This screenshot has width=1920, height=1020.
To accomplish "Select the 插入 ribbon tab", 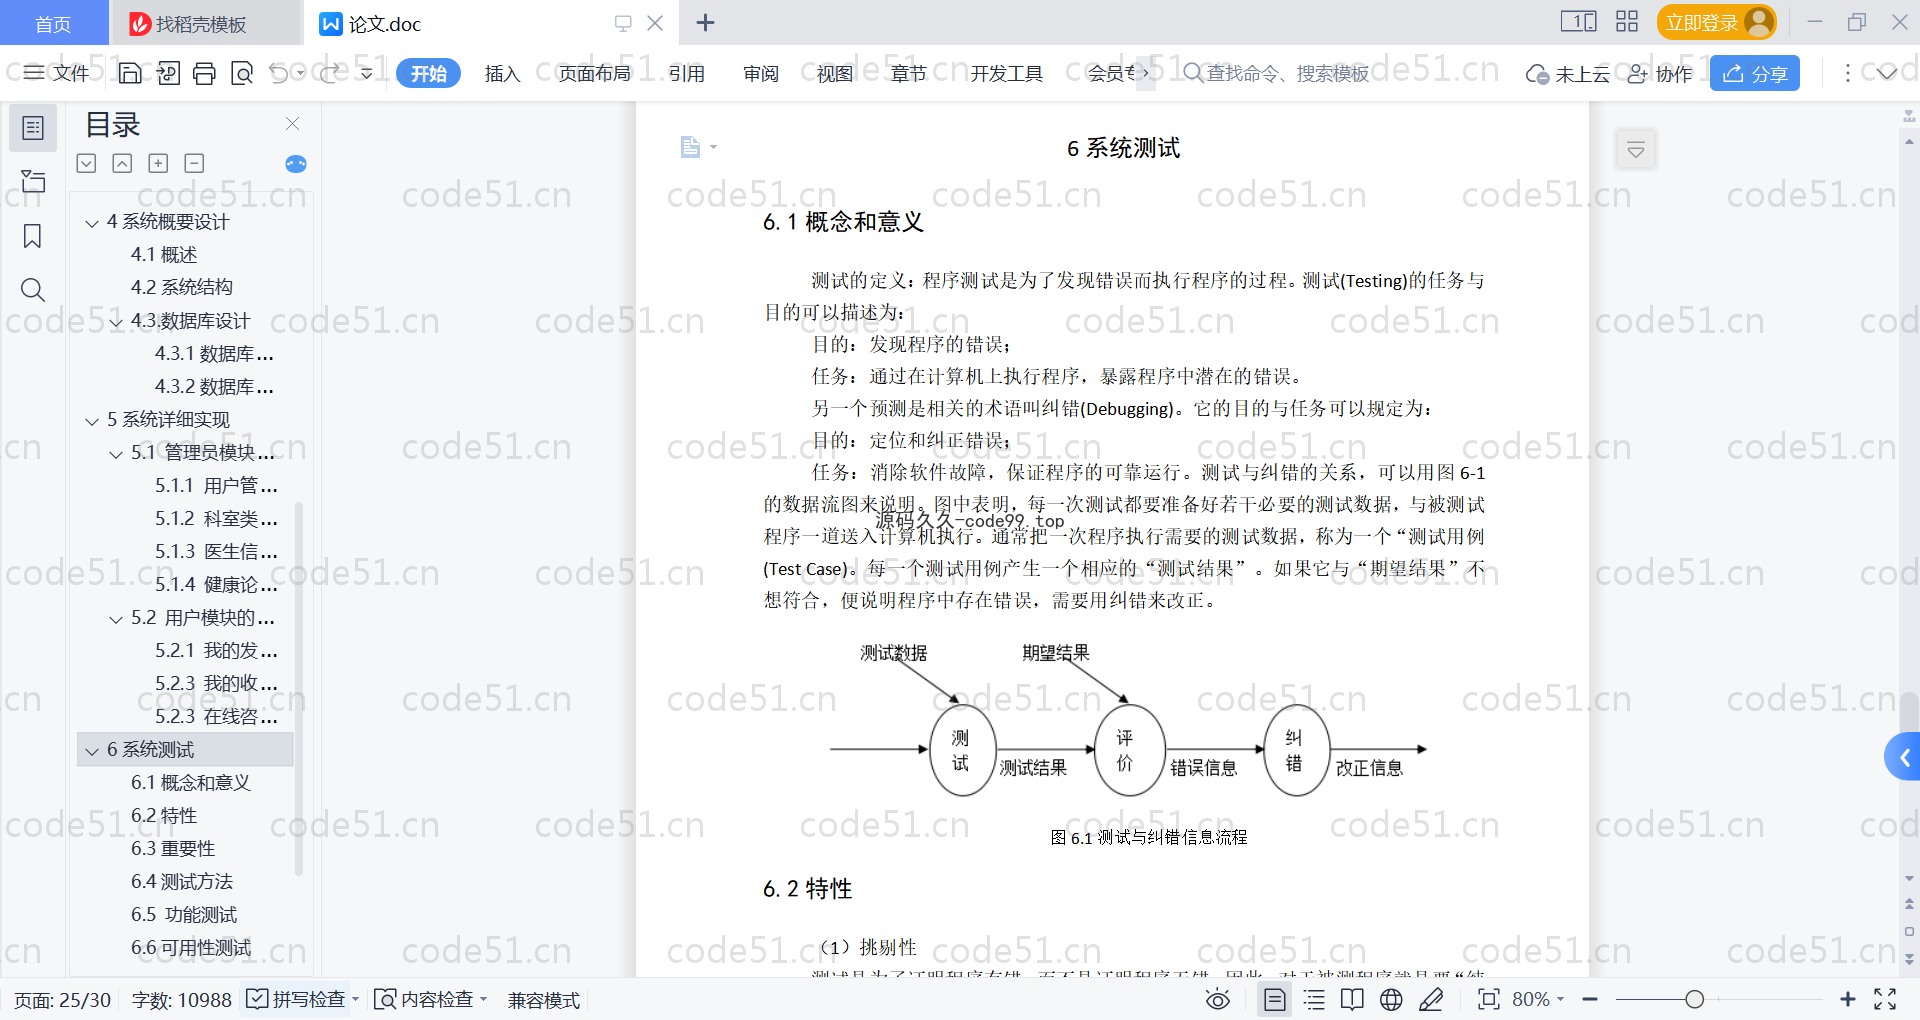I will (502, 73).
